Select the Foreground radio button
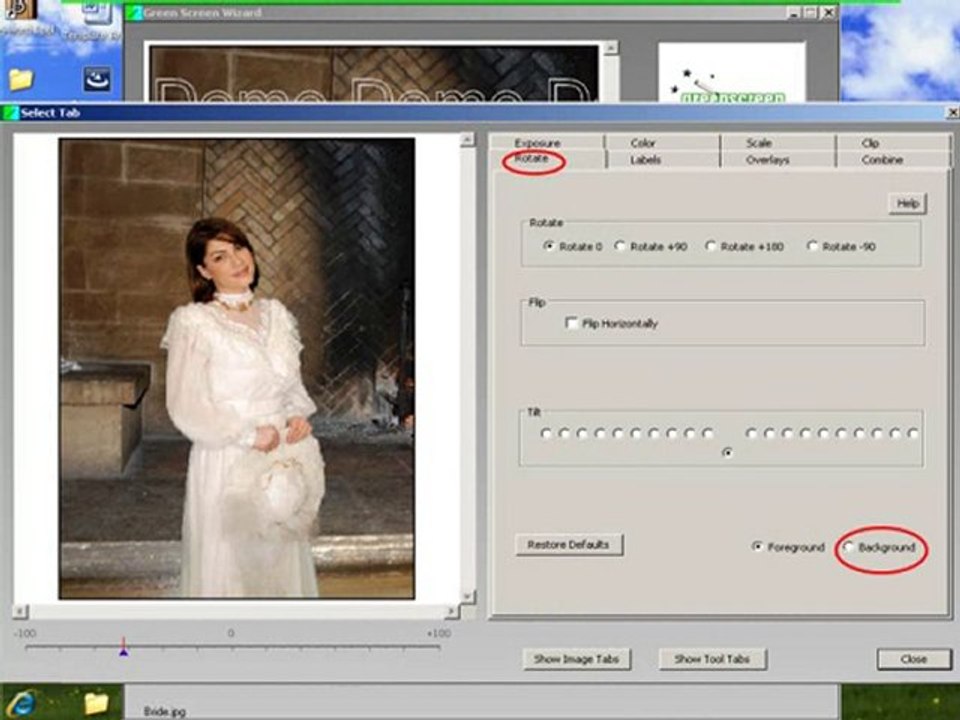The width and height of the screenshot is (960, 720). pos(757,547)
